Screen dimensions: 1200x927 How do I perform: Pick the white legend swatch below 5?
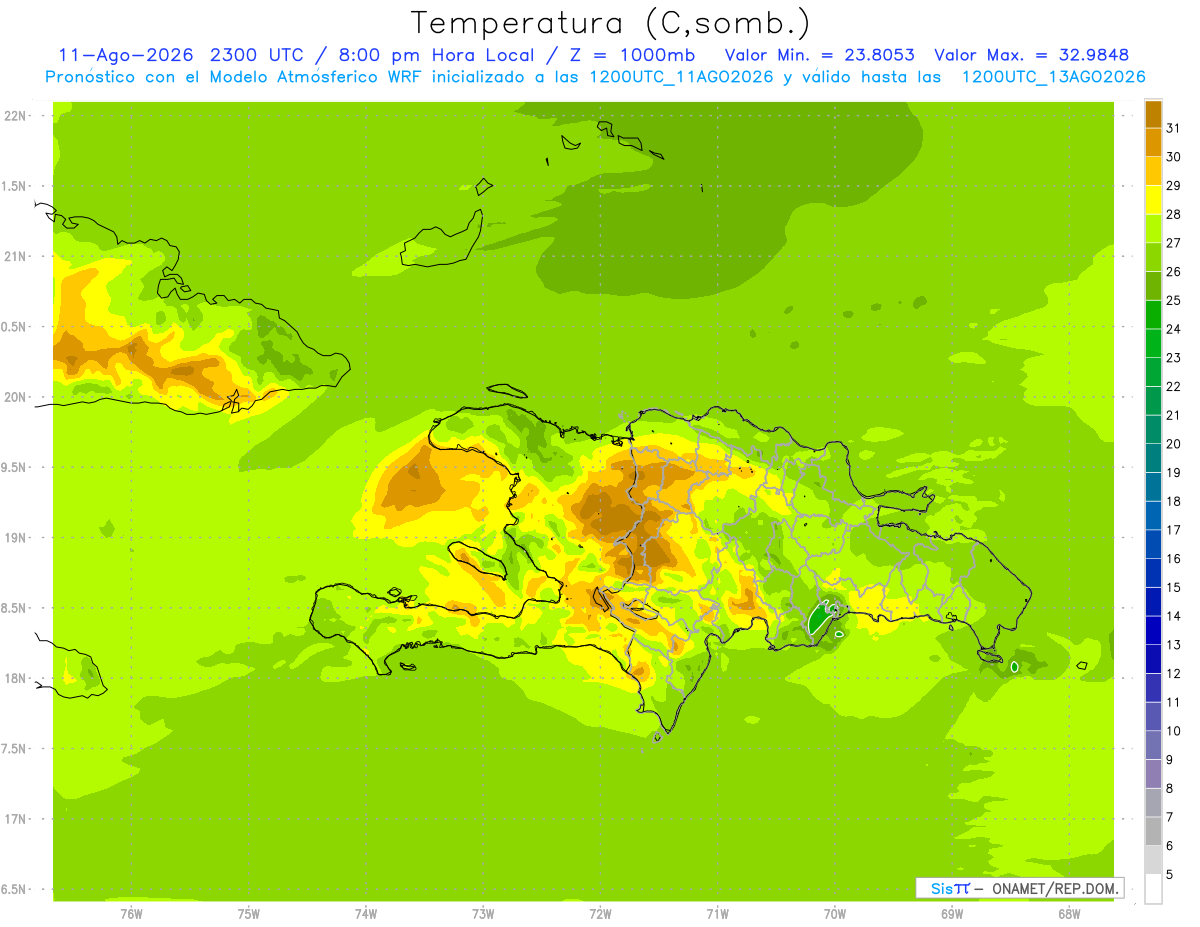coord(1153,889)
